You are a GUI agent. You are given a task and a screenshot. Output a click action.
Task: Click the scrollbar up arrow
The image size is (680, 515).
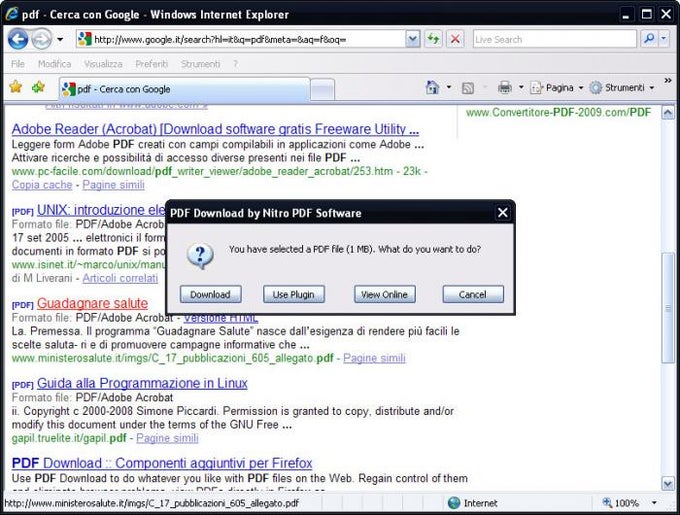click(x=668, y=113)
